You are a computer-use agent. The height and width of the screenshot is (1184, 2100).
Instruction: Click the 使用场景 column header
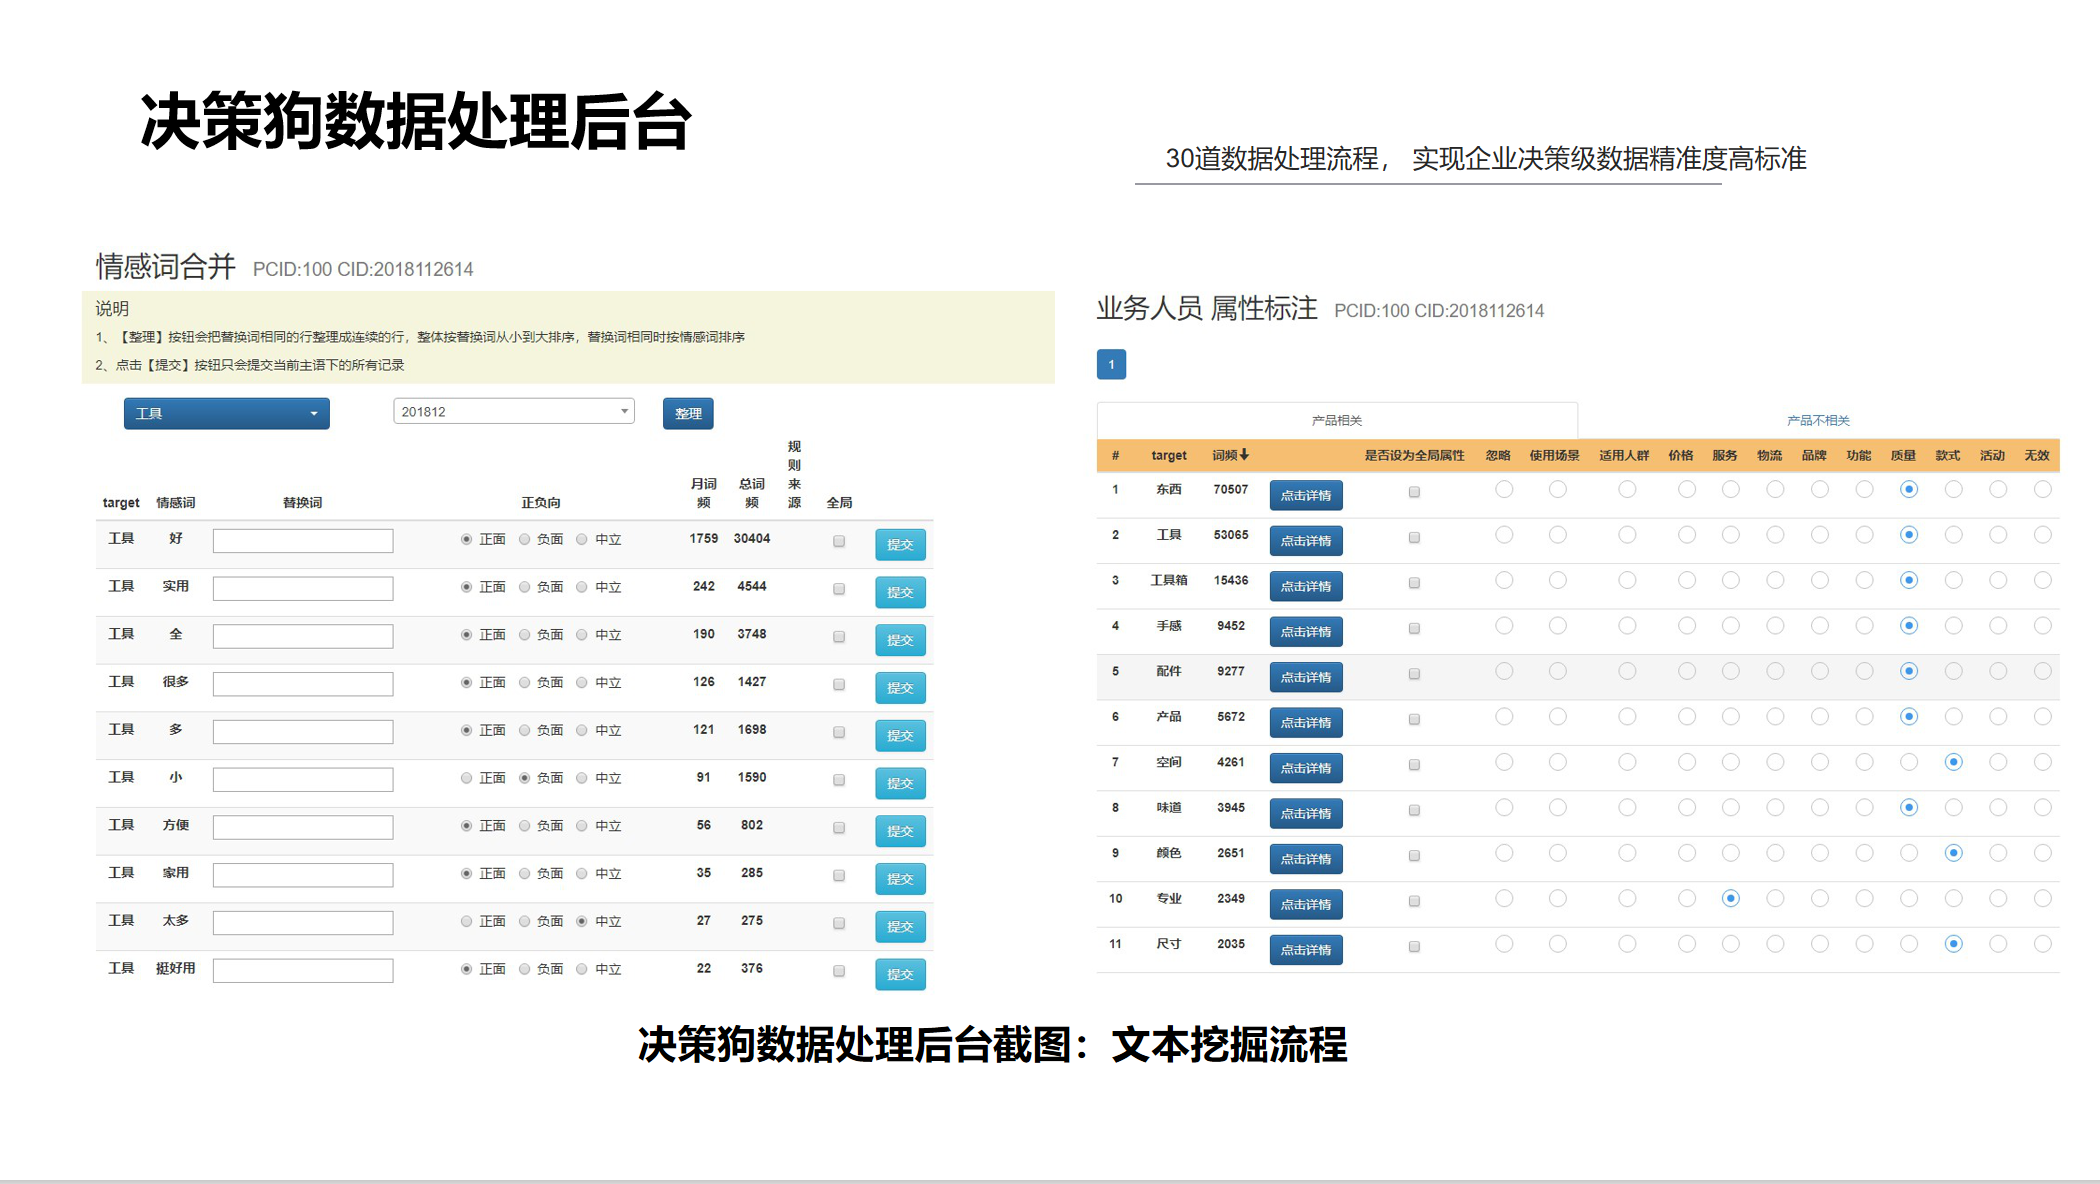click(x=1554, y=455)
